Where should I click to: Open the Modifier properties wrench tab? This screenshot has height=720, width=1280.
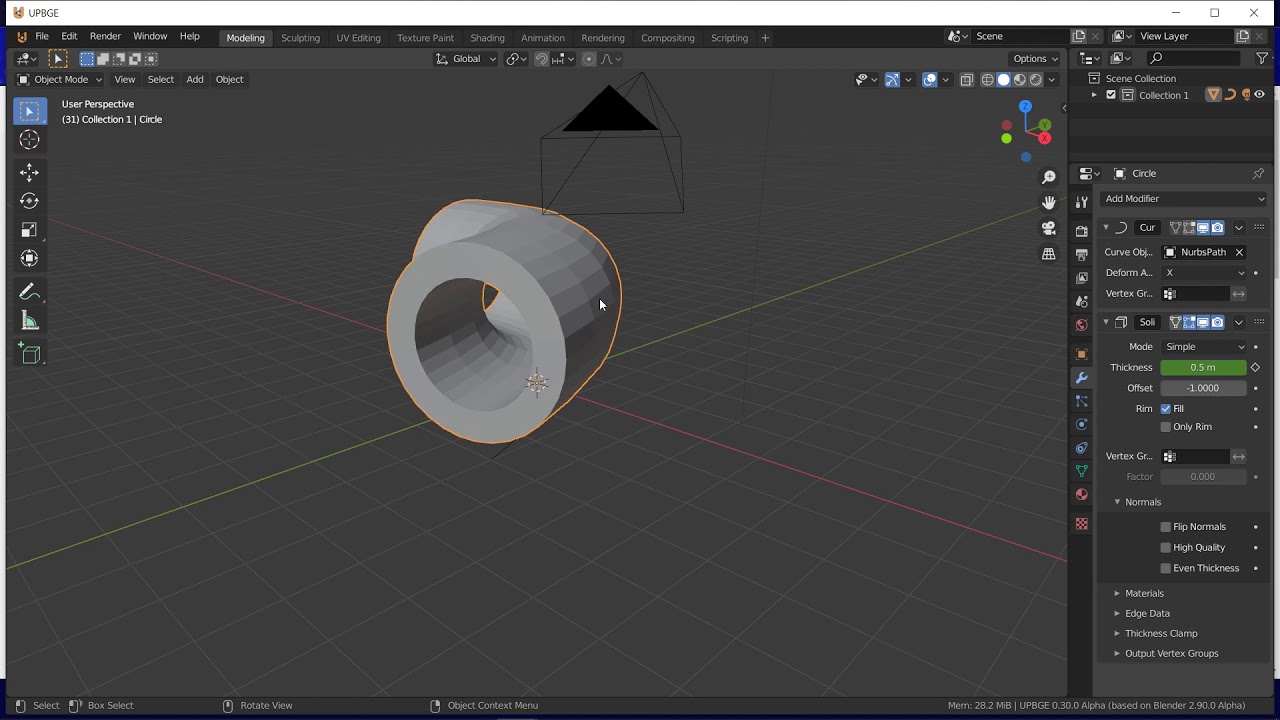[1081, 378]
